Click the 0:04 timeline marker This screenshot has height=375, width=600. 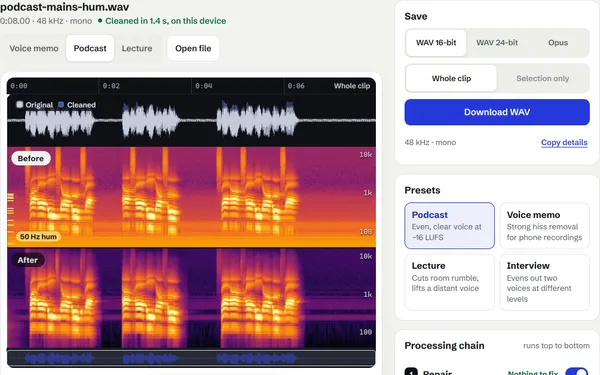pyautogui.click(x=204, y=86)
